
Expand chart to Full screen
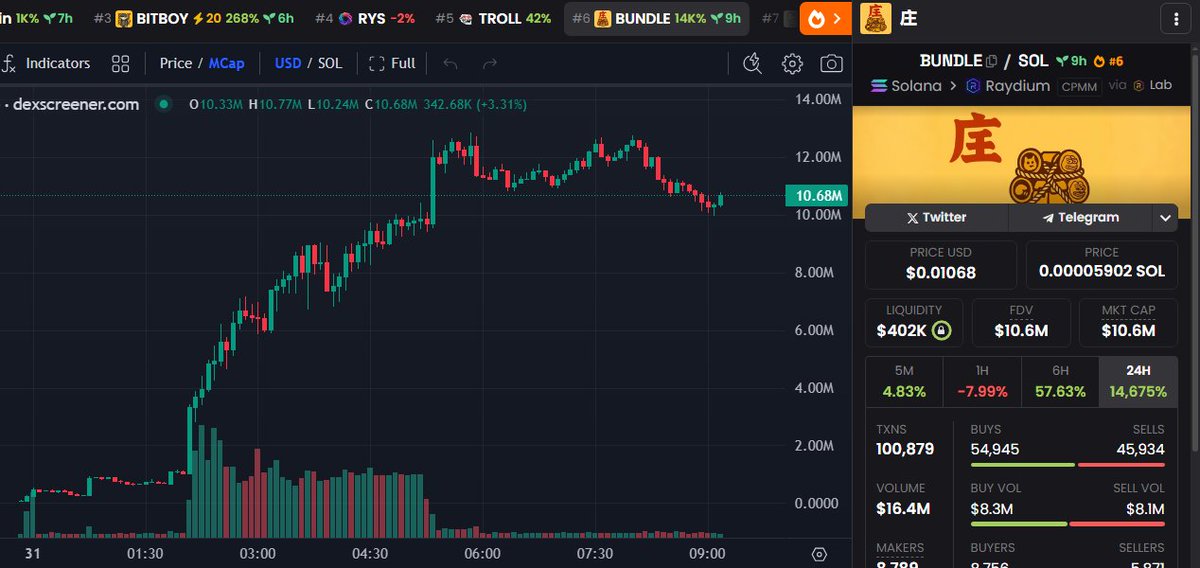click(392, 63)
